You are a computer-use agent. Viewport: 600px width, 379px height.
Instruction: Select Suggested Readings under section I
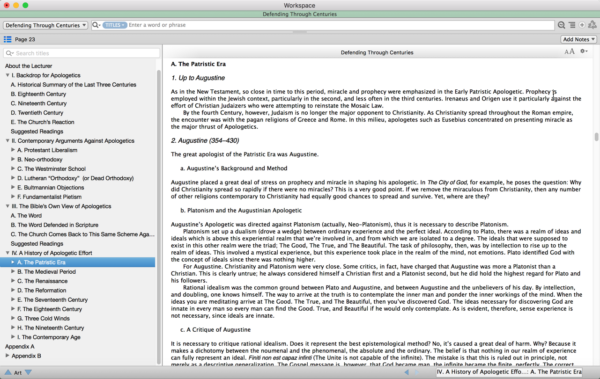pyautogui.click(x=37, y=131)
